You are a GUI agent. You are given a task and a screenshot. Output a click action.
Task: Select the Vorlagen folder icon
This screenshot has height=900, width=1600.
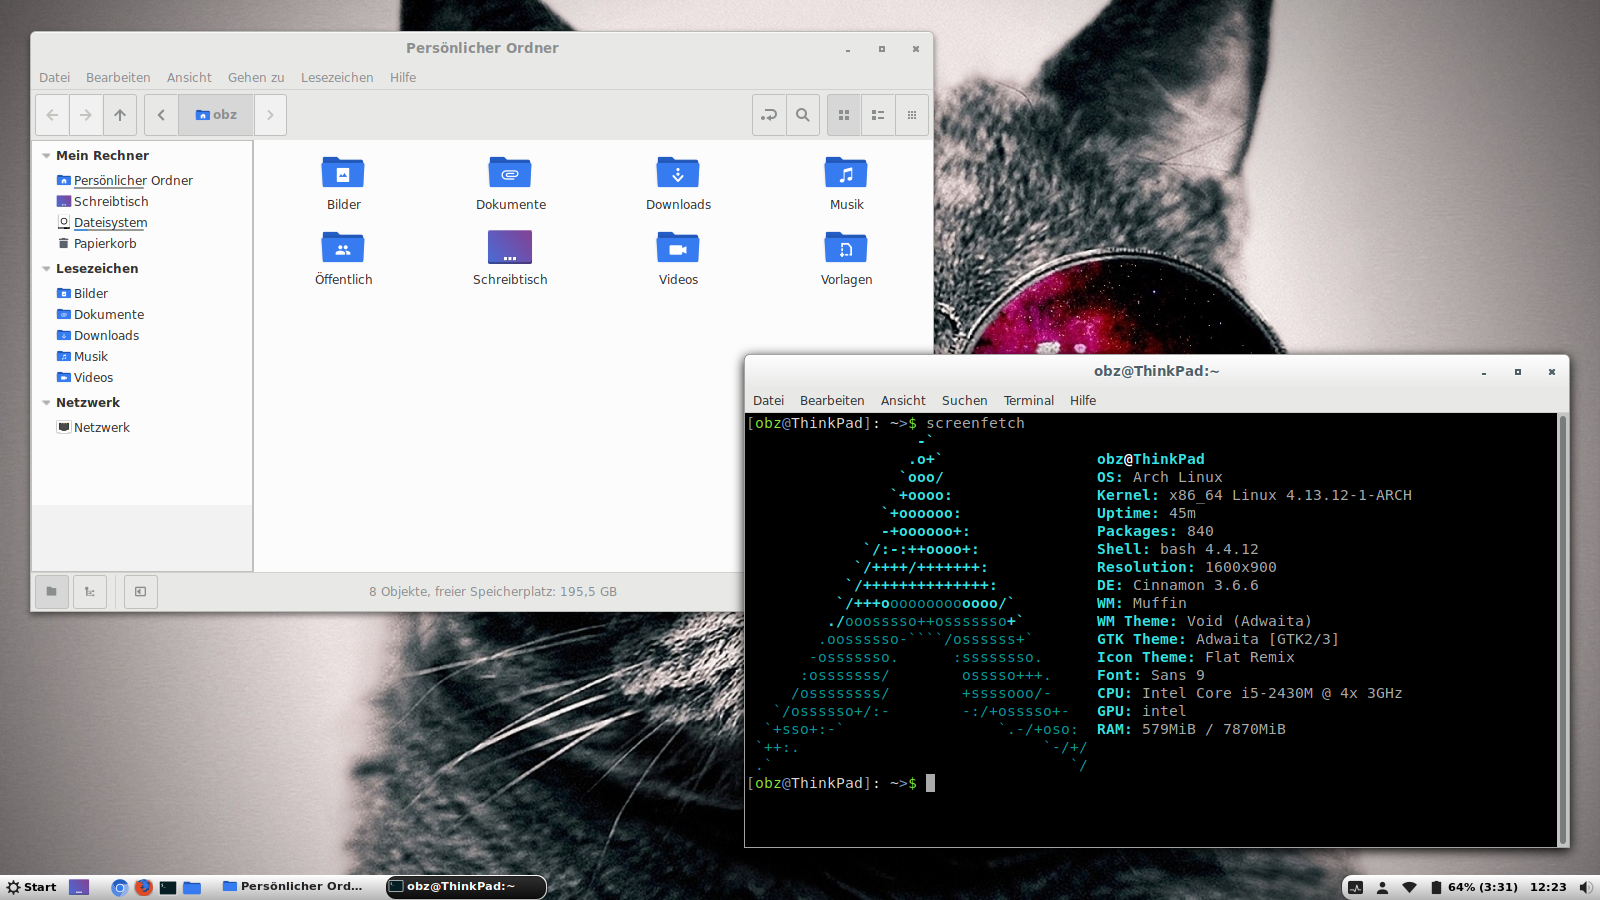846,248
